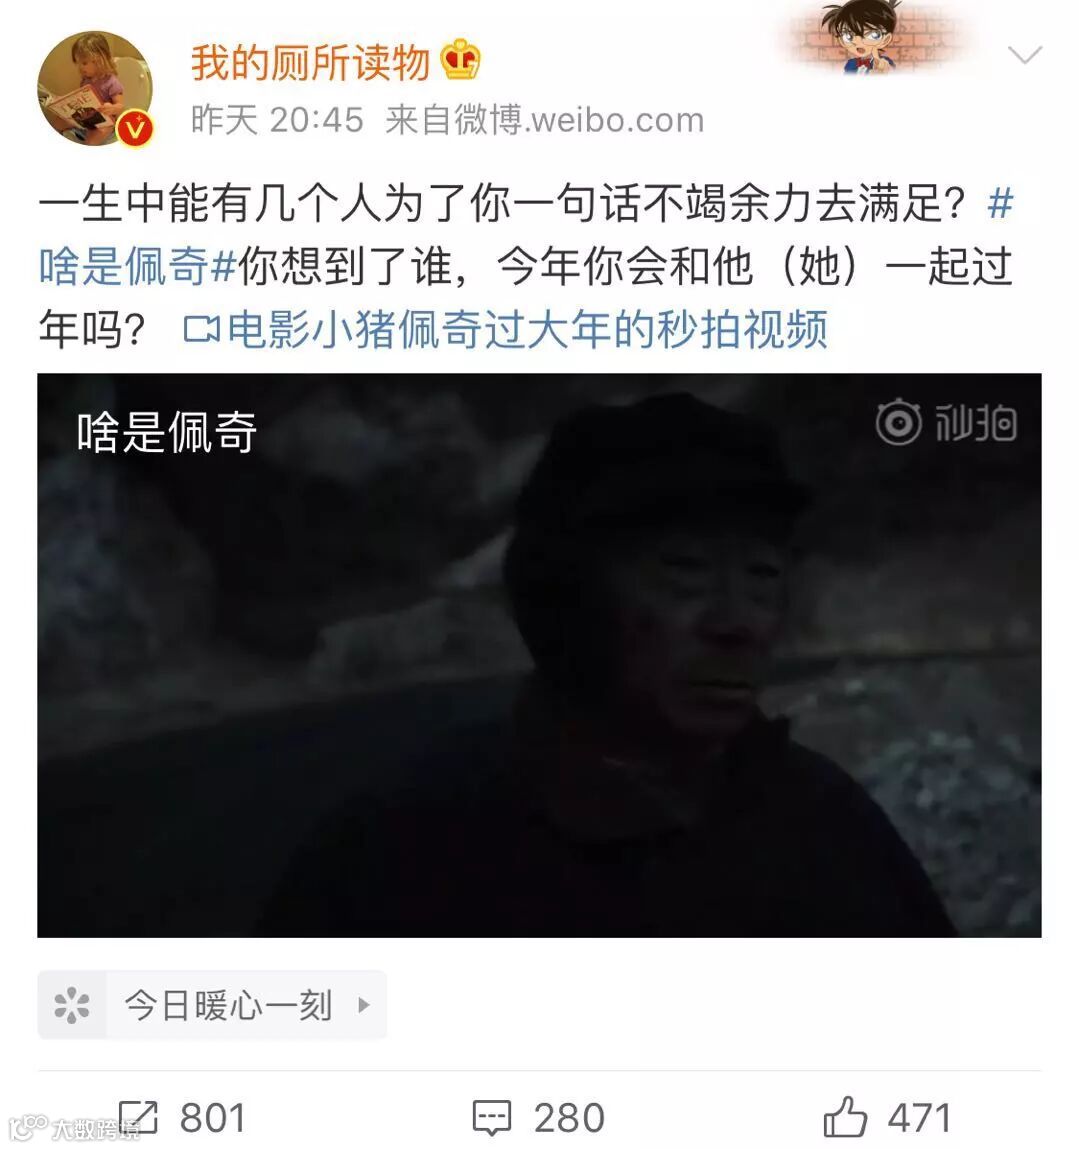Tap the thumbs-up like icon
1079x1149 pixels.
point(845,1117)
